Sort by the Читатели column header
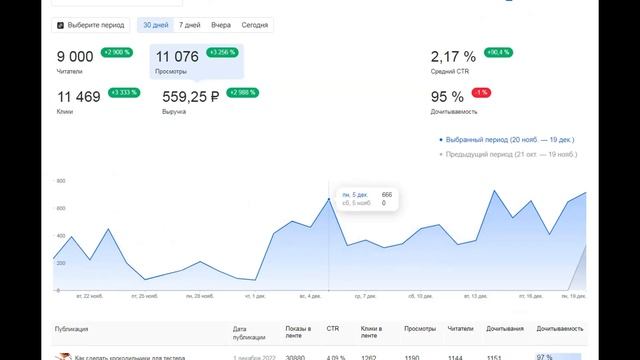This screenshot has width=640, height=360. pyautogui.click(x=460, y=329)
